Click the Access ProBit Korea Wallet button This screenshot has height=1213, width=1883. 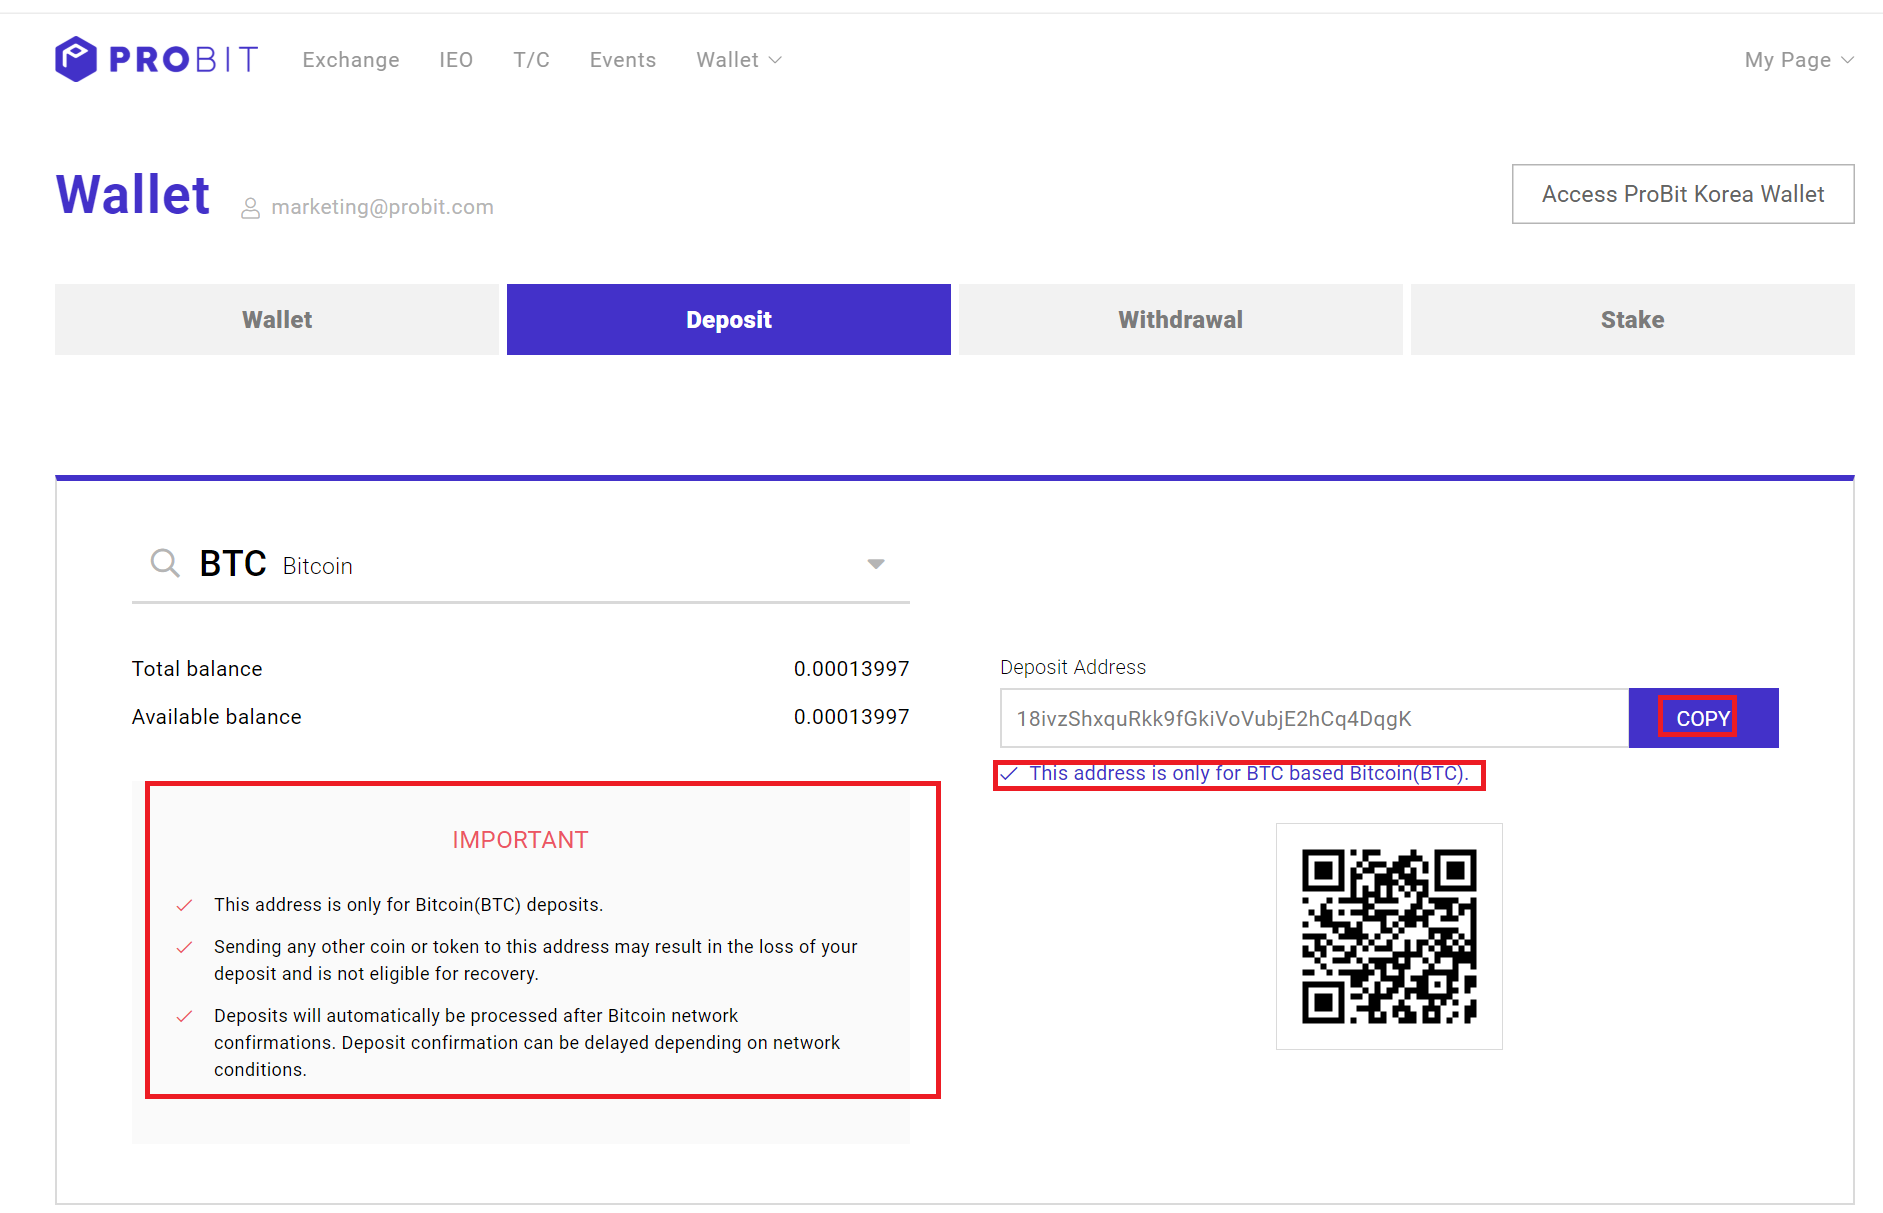(1683, 194)
